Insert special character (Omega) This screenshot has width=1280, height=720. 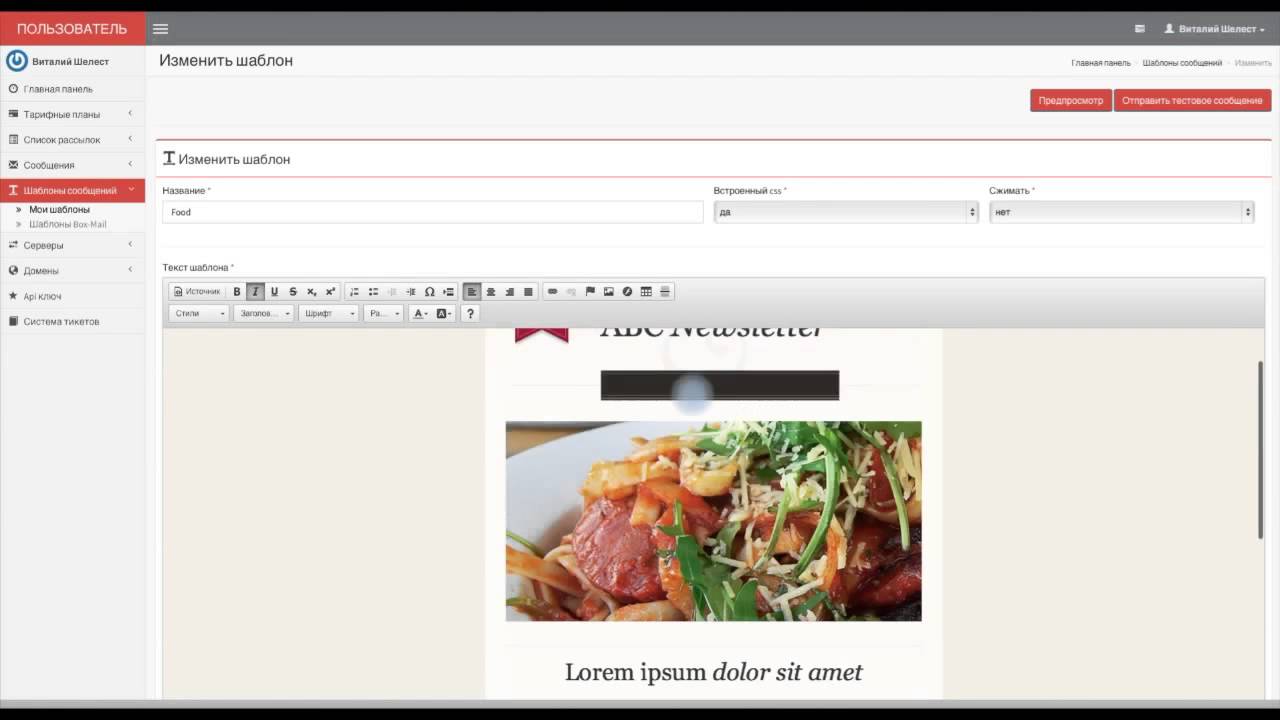pyautogui.click(x=430, y=292)
